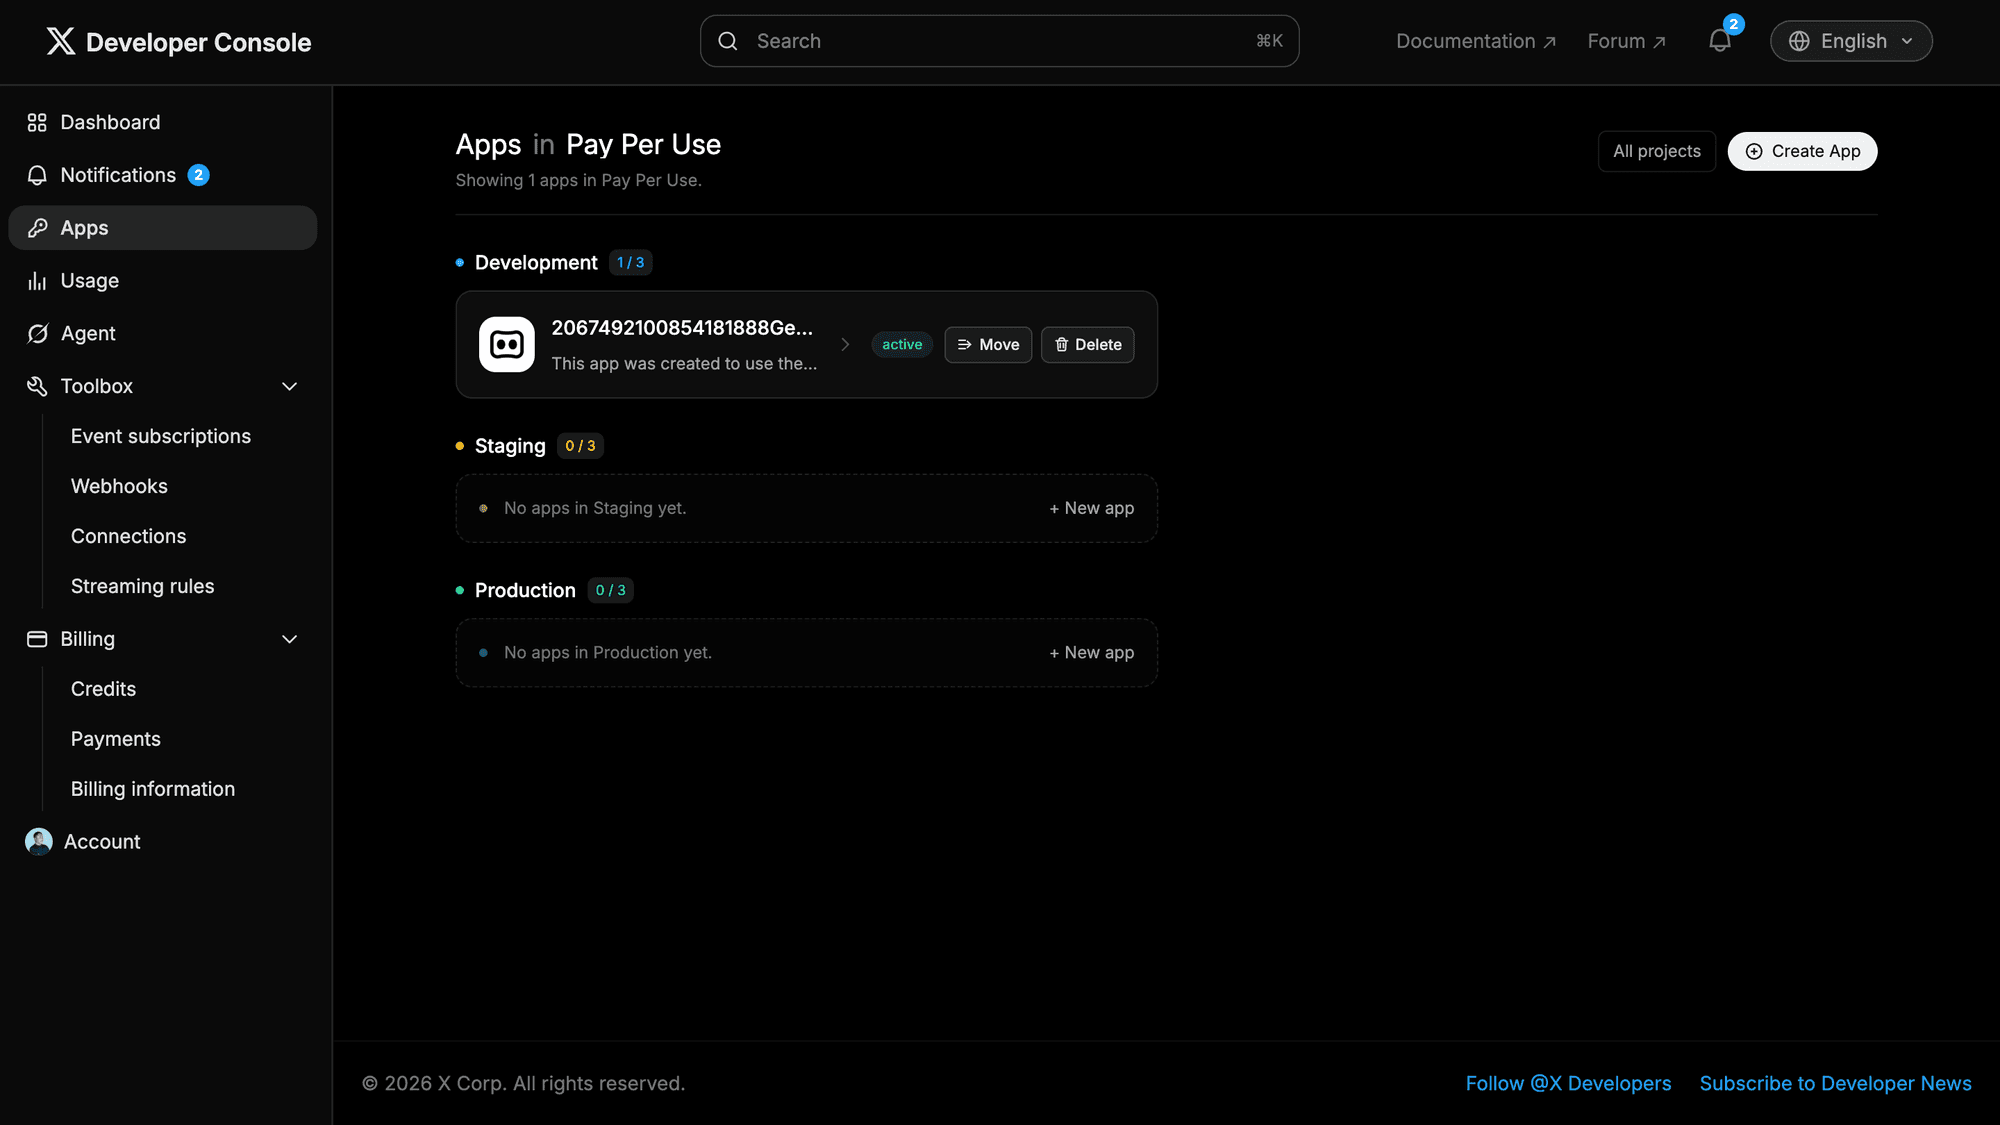
Task: Click the Account avatar picture
Action: click(x=39, y=842)
